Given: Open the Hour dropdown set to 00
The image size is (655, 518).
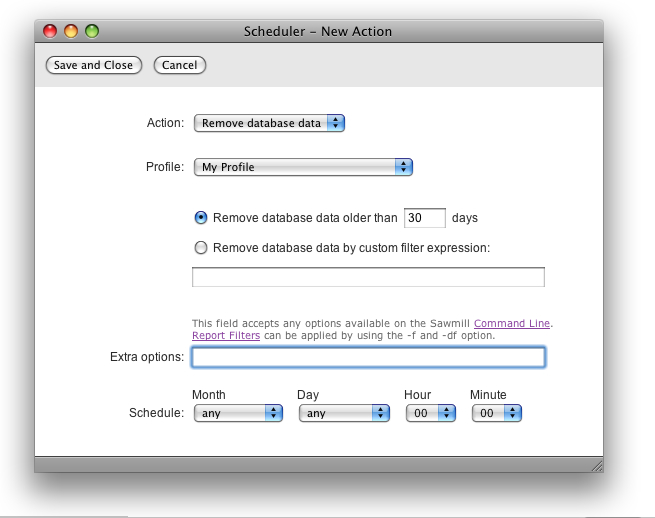Looking at the screenshot, I should tap(430, 413).
